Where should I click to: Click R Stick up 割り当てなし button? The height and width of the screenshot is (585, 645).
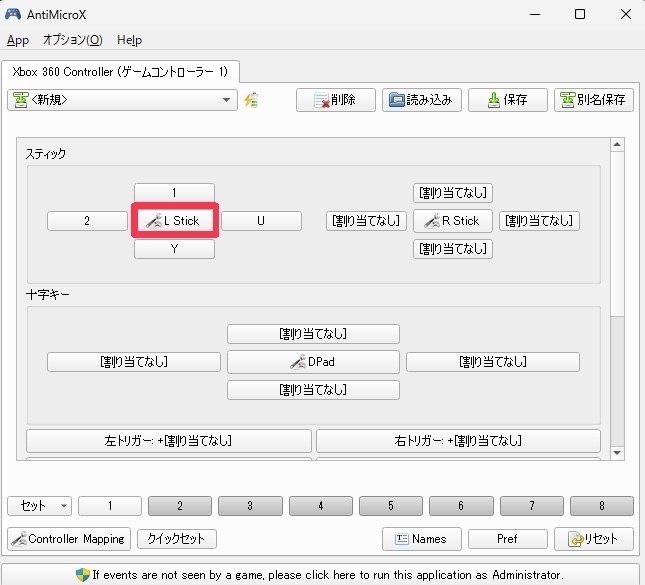point(452,193)
